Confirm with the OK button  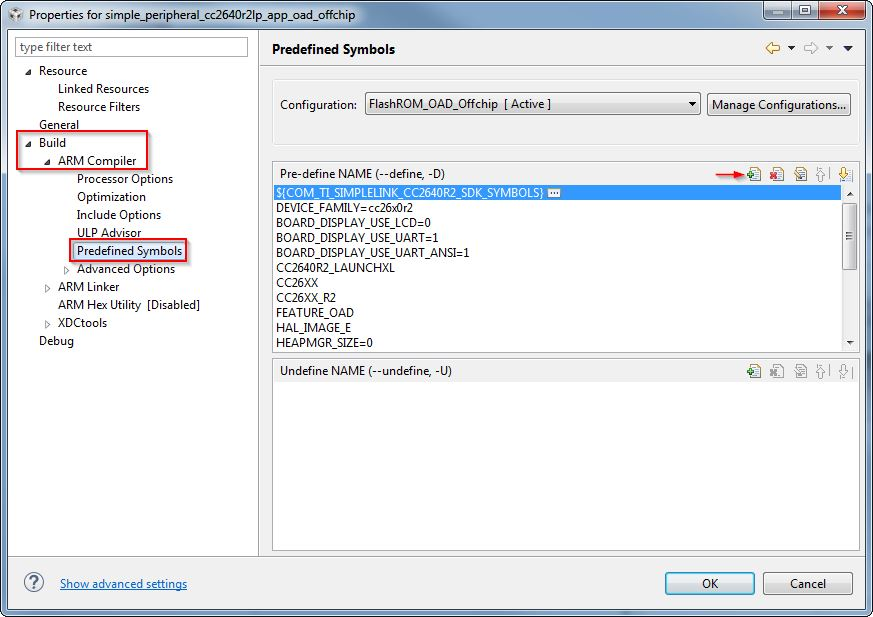pos(710,584)
